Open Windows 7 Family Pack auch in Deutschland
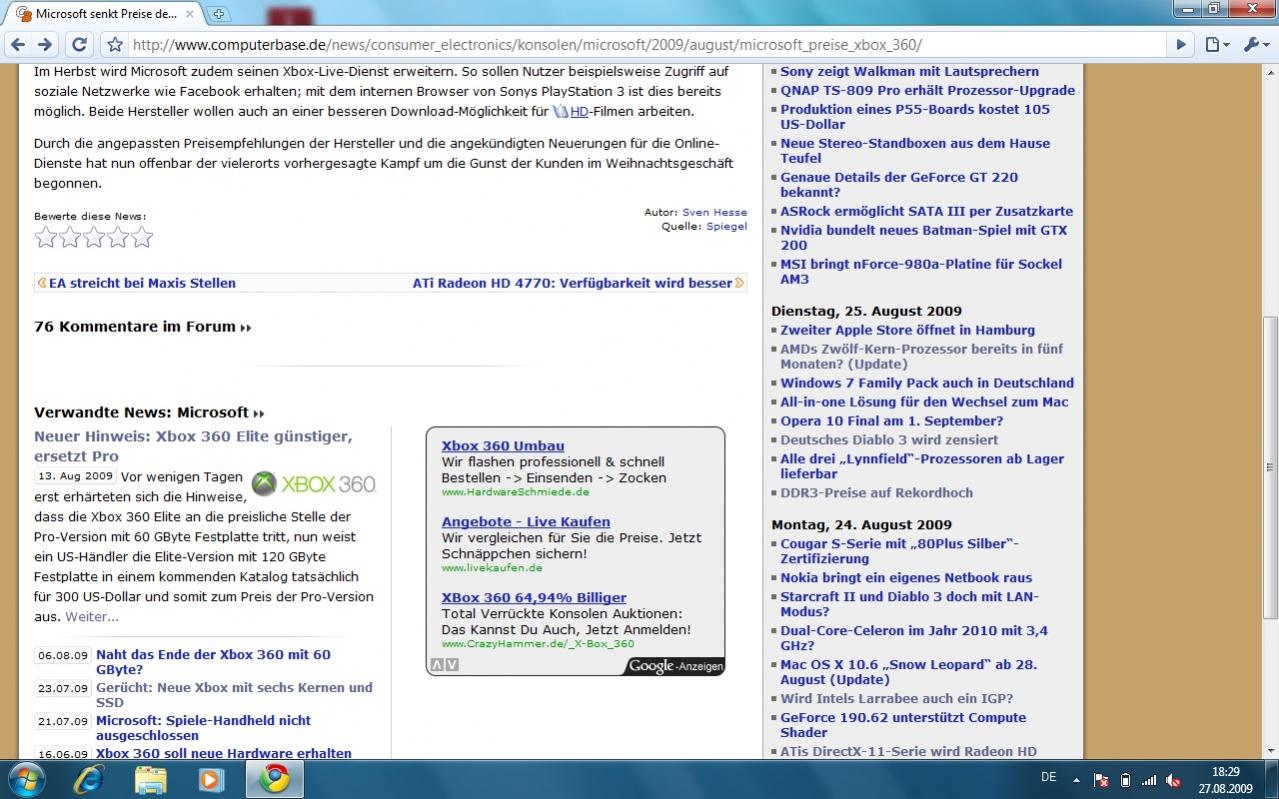 coord(927,383)
